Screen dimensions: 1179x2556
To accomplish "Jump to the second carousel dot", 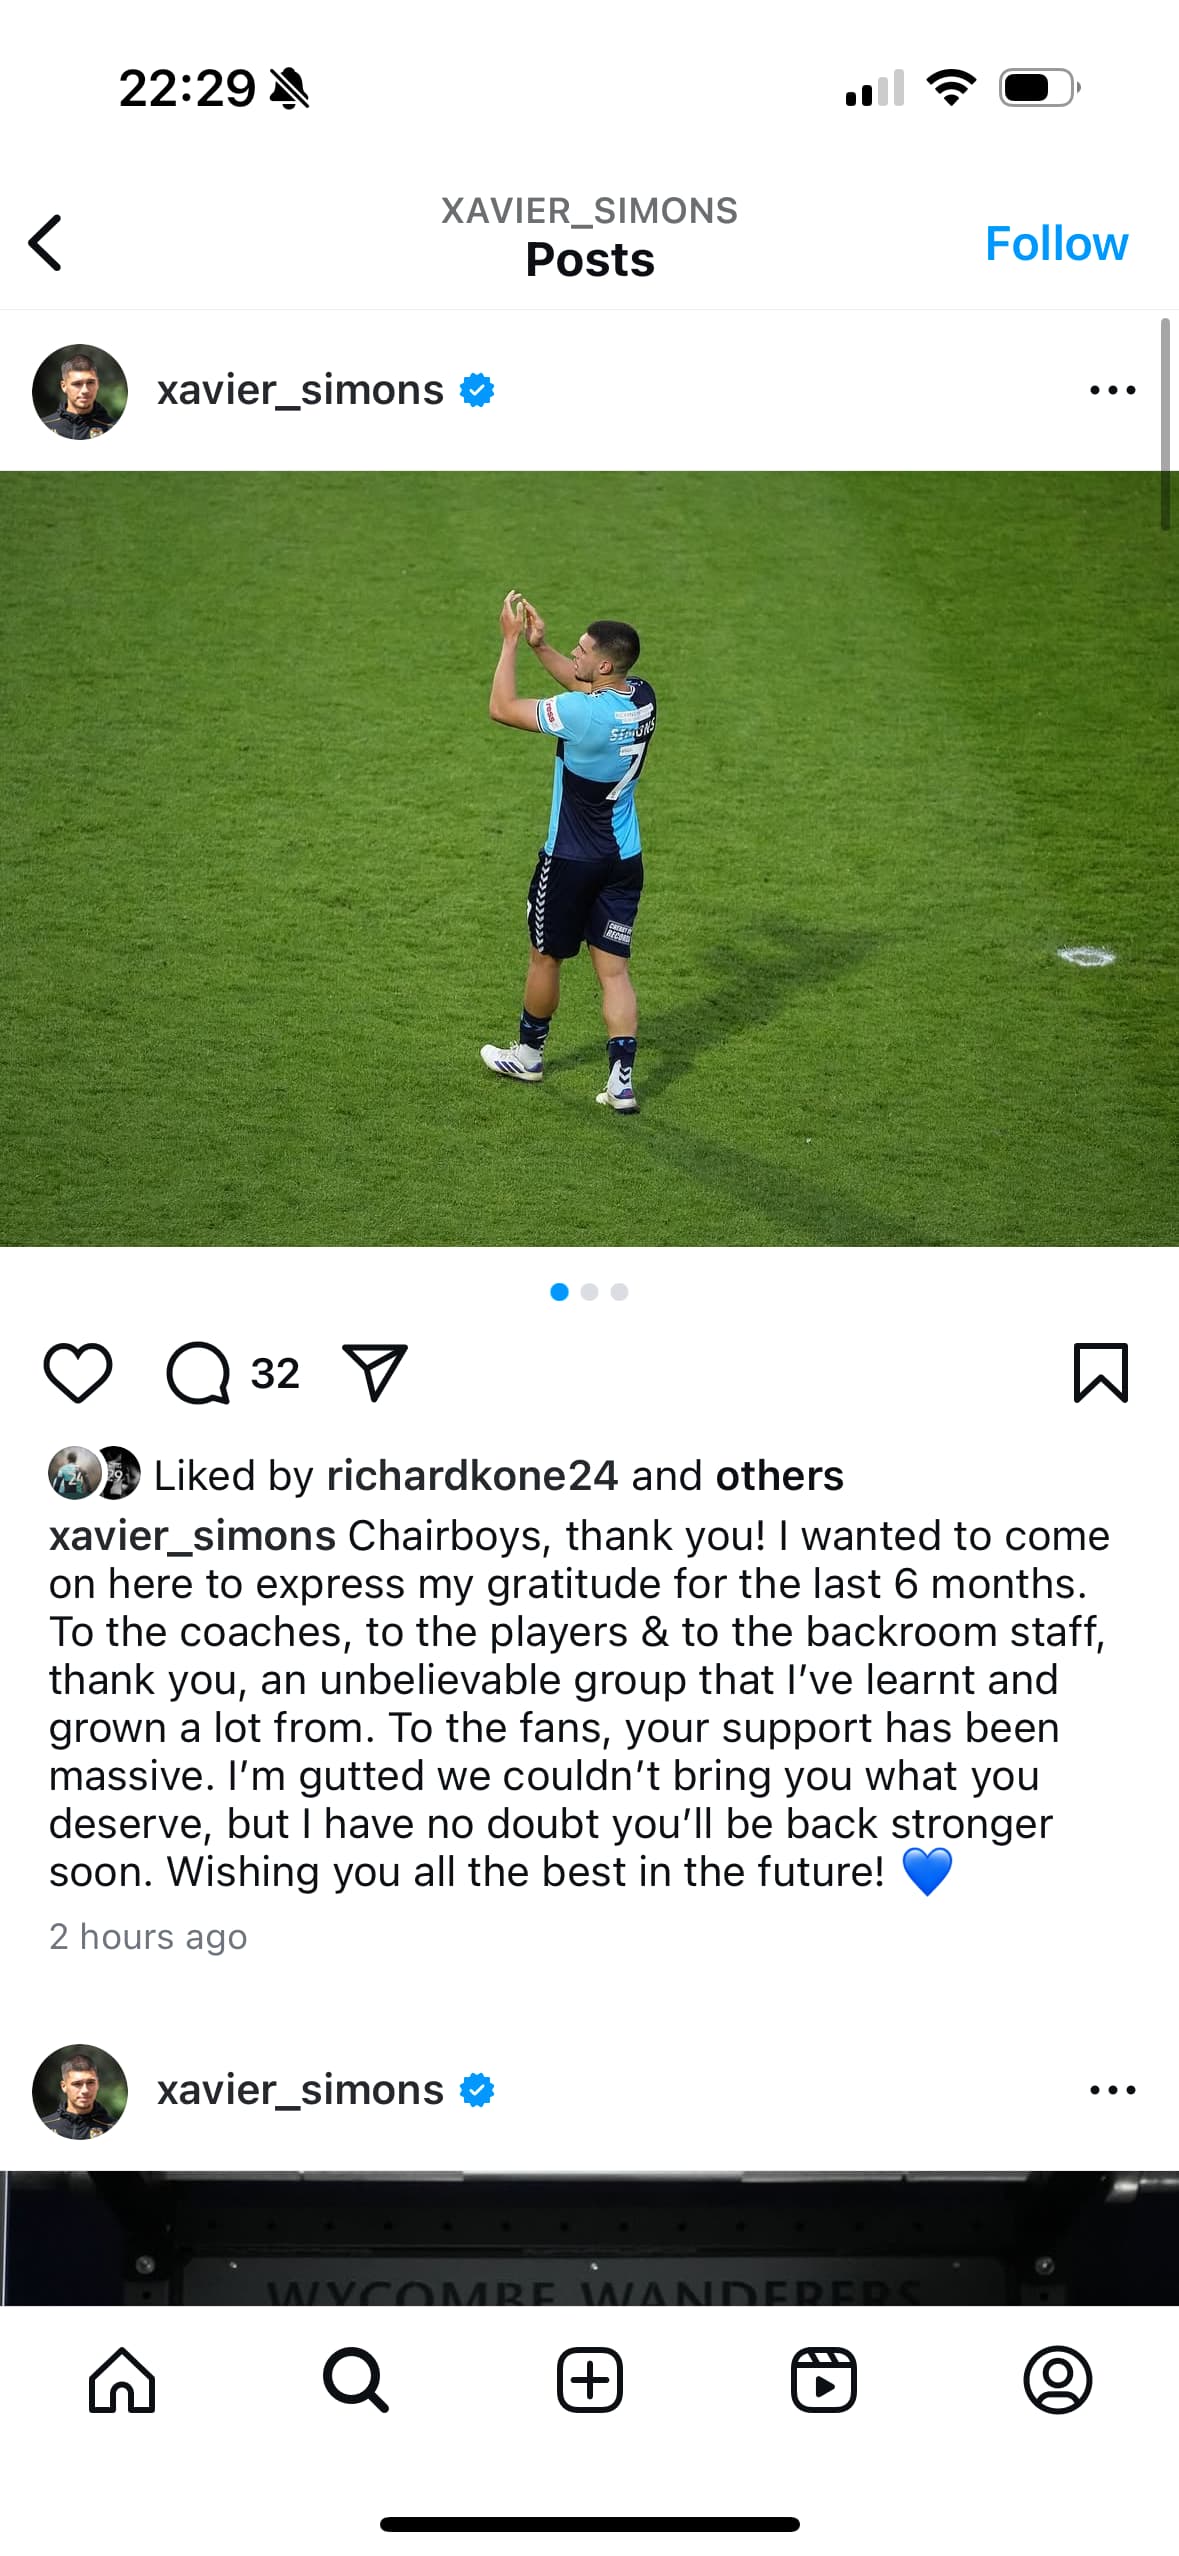I will click(x=589, y=1292).
